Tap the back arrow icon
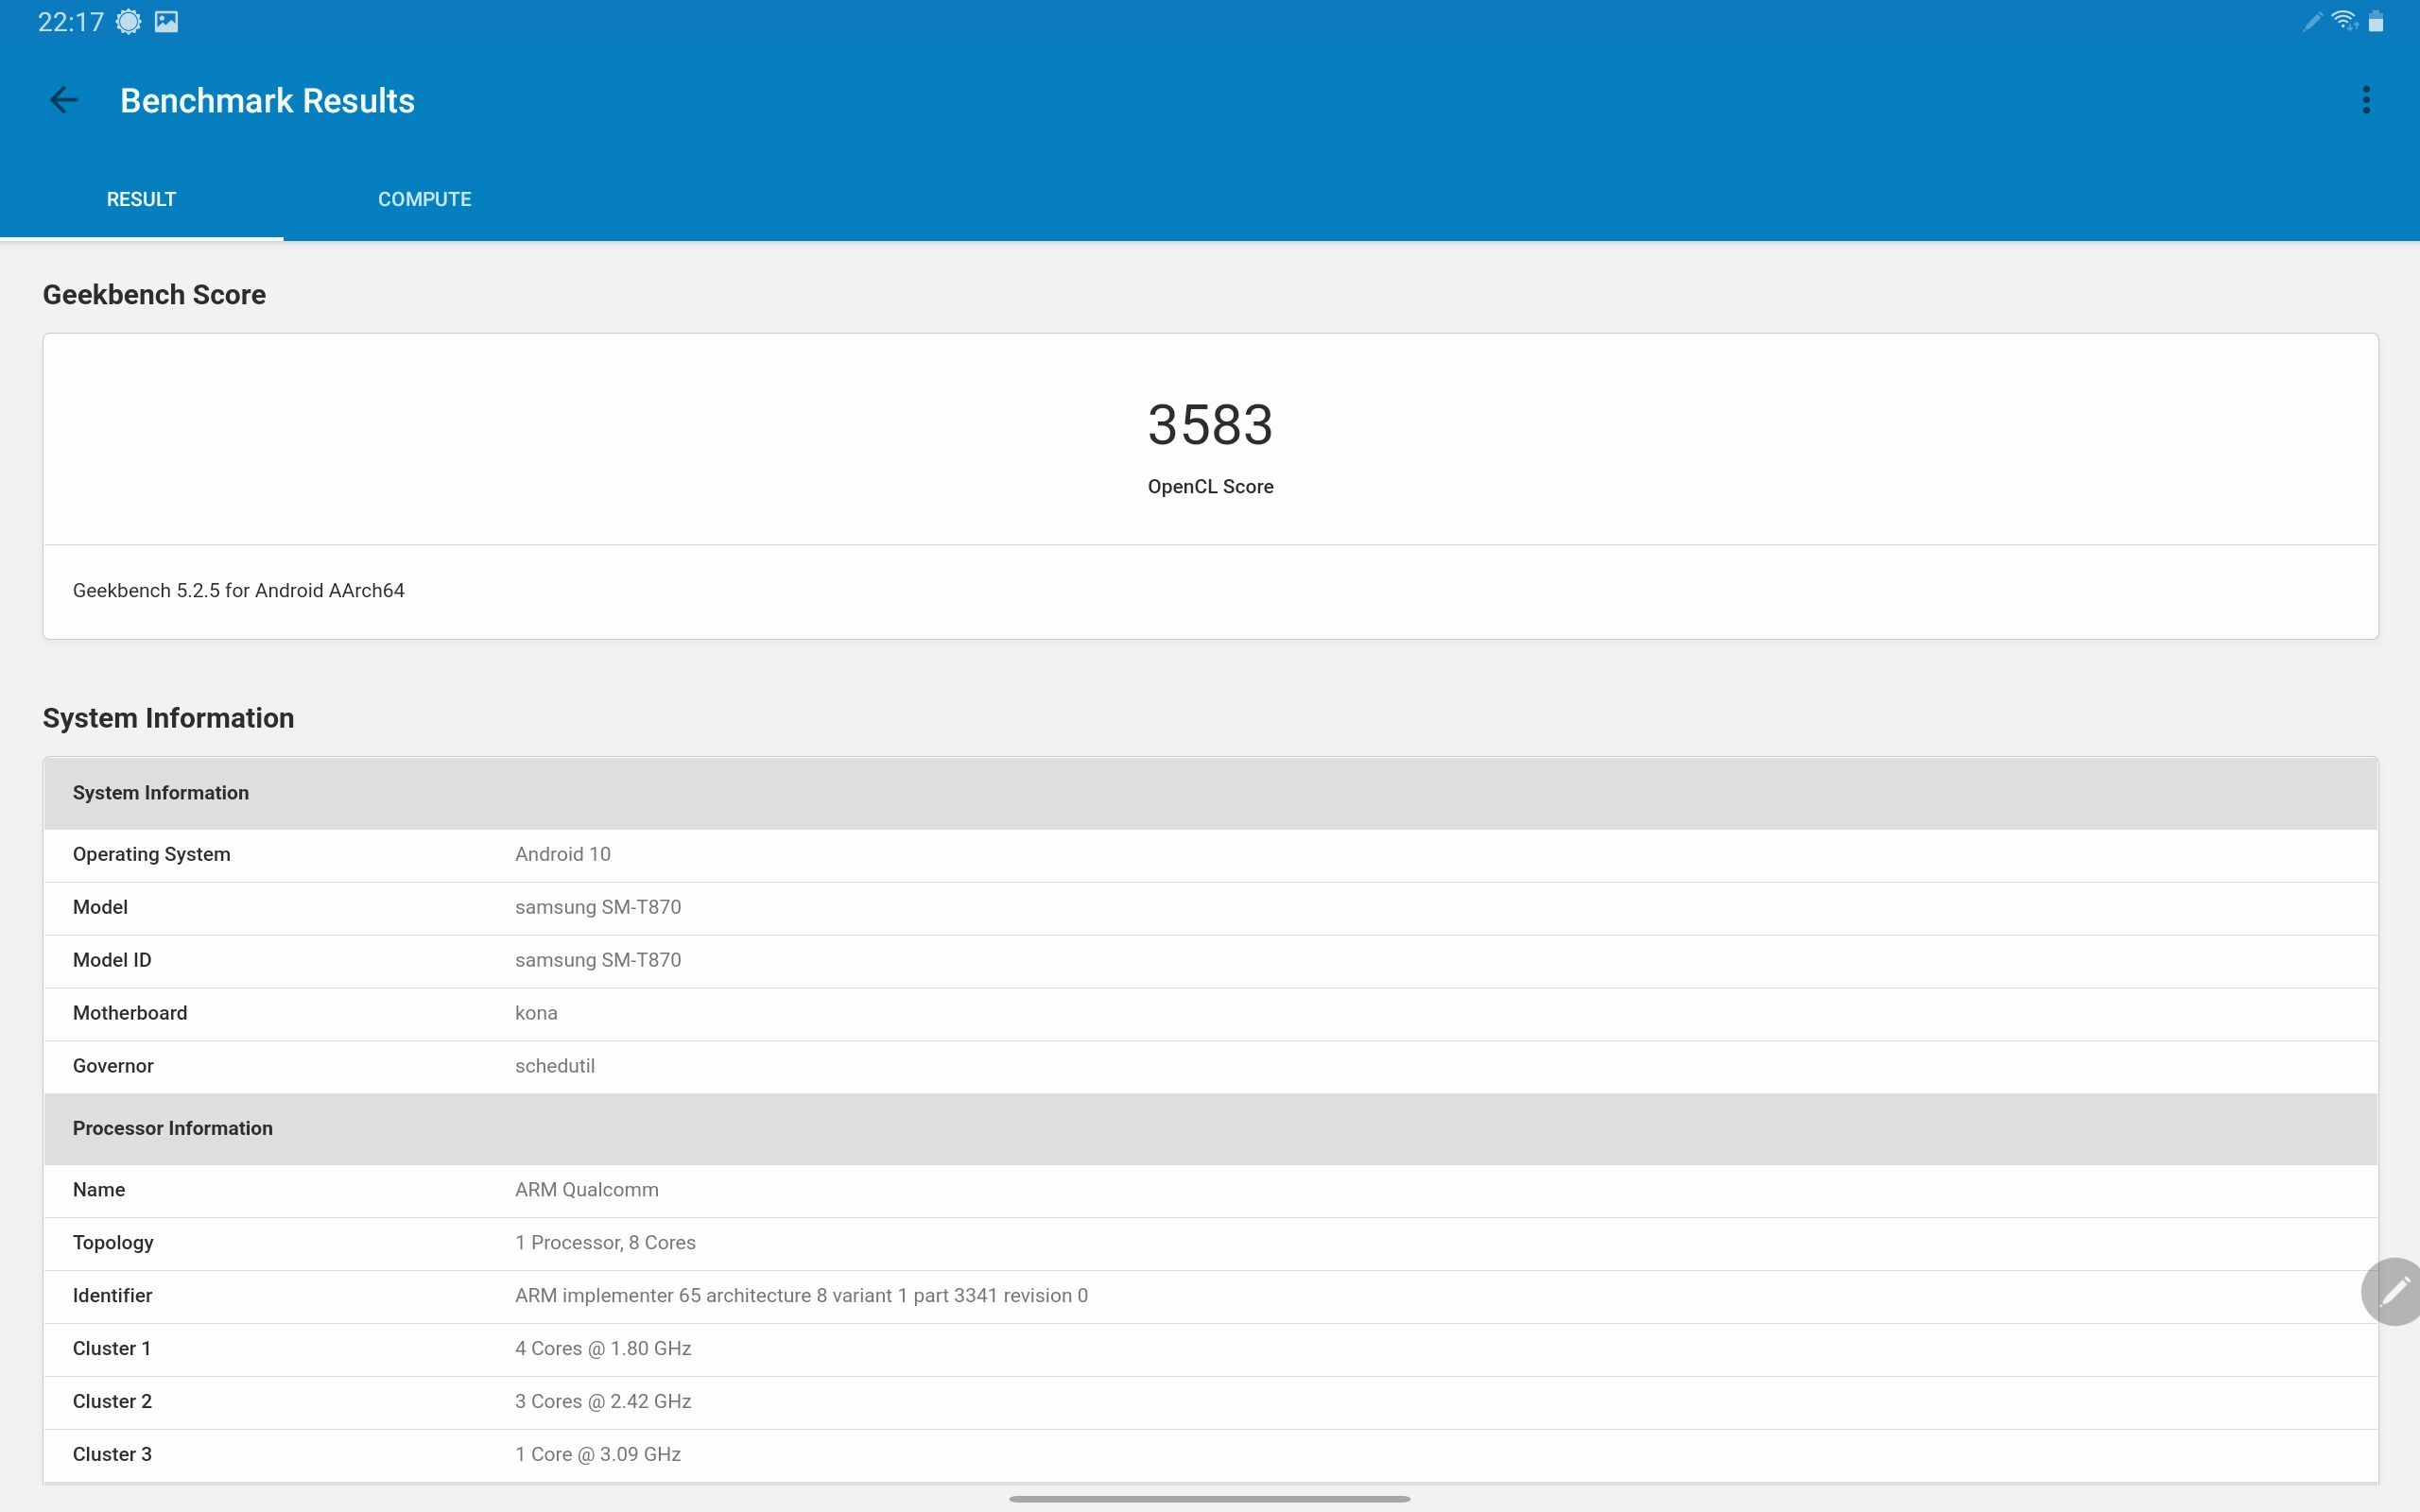 pyautogui.click(x=64, y=100)
